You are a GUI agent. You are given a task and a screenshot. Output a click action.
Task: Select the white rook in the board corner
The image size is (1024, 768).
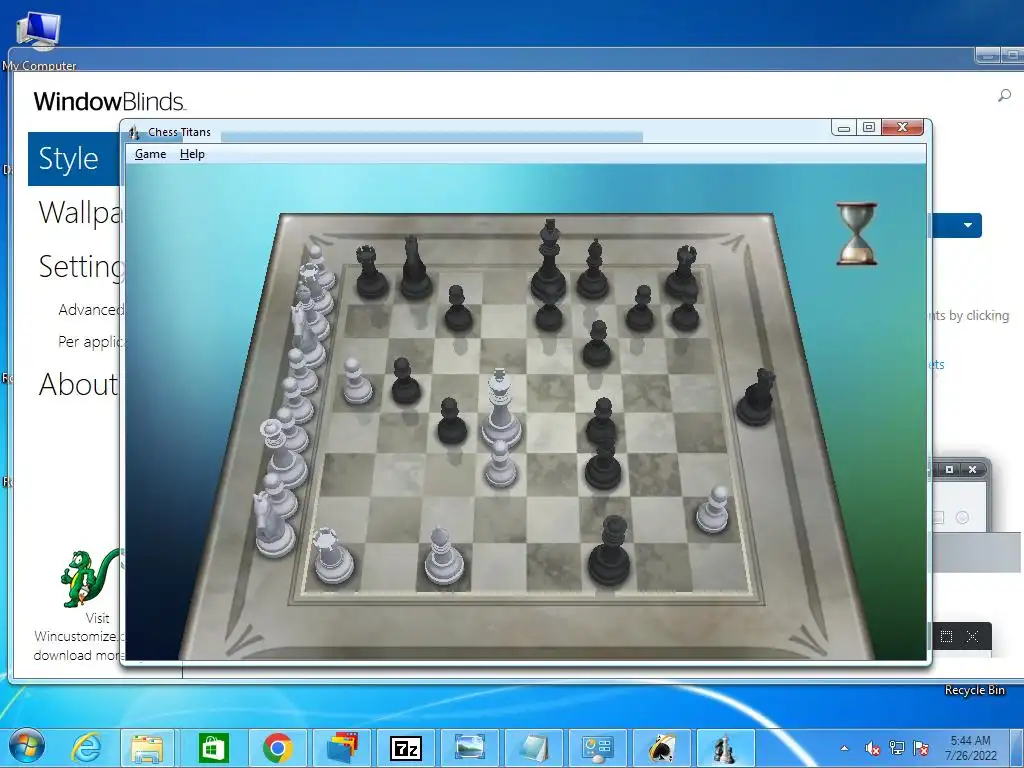pos(332,556)
